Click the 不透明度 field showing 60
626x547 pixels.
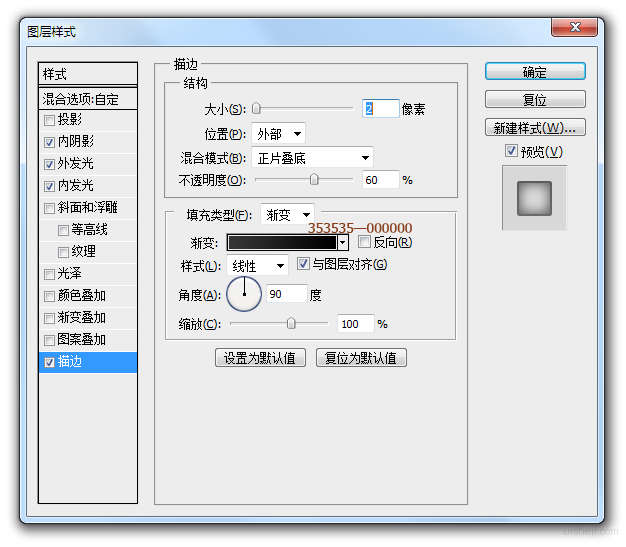click(380, 180)
